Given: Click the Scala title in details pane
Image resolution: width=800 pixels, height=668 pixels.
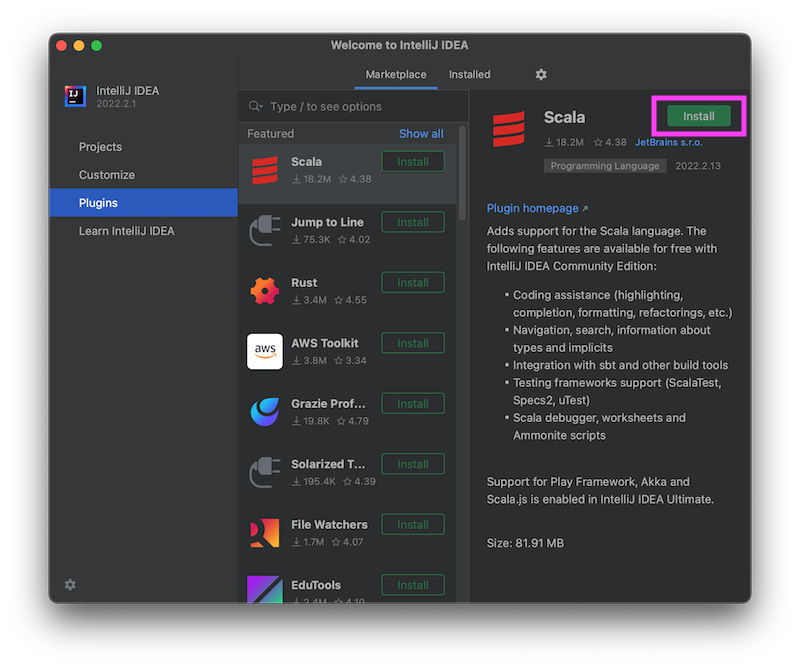Looking at the screenshot, I should pos(564,117).
